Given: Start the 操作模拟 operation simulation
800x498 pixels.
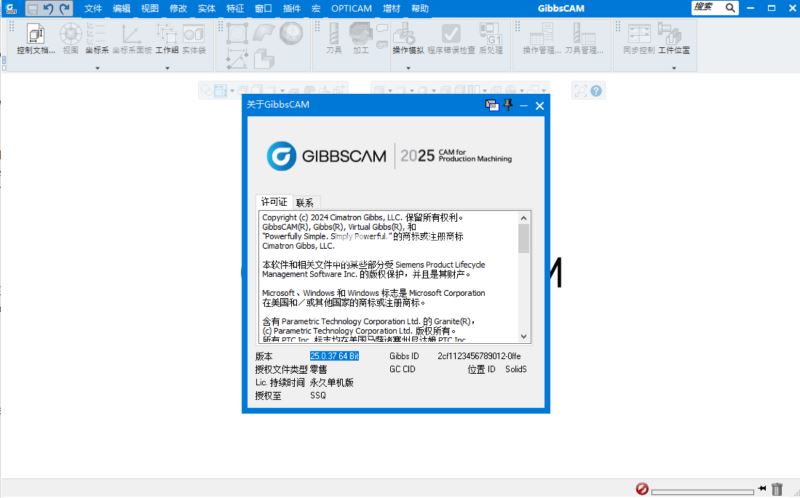Looking at the screenshot, I should click(x=408, y=38).
